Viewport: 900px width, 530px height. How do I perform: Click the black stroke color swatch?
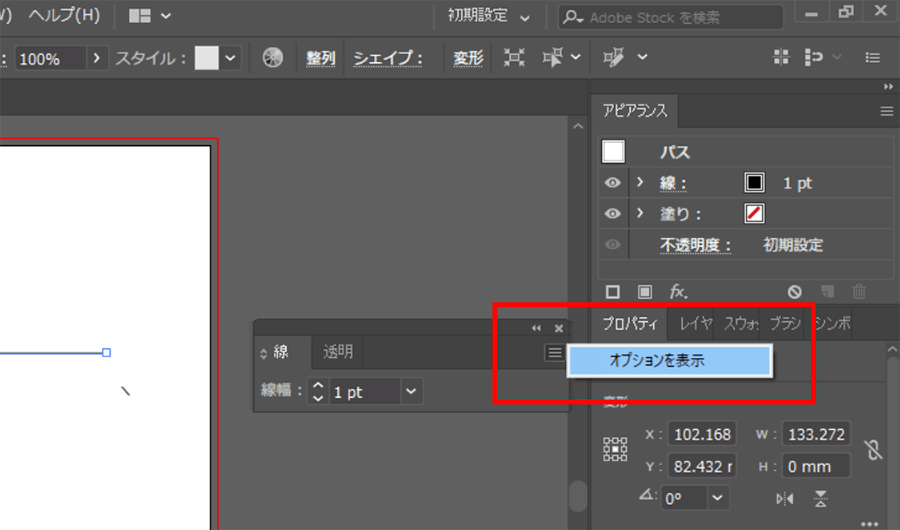pyautogui.click(x=754, y=183)
